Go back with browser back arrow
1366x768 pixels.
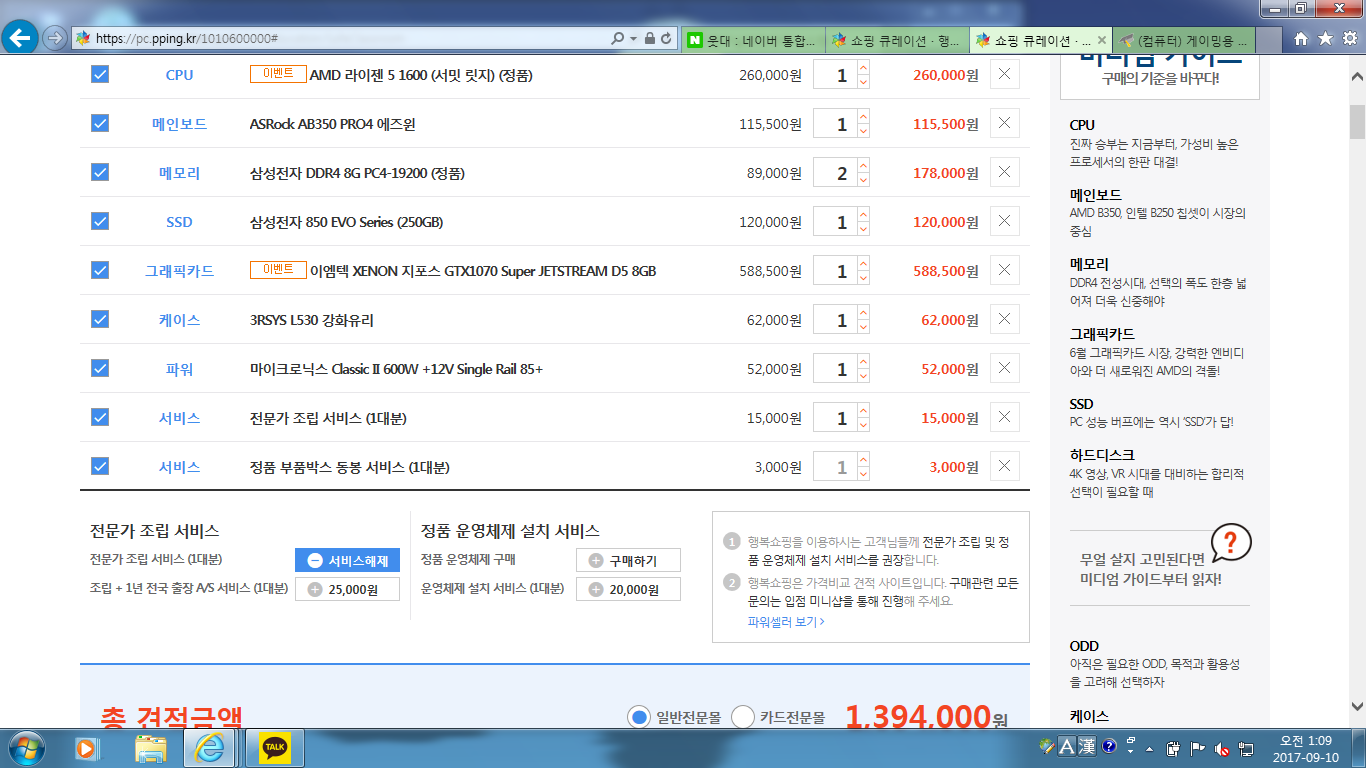coord(21,38)
